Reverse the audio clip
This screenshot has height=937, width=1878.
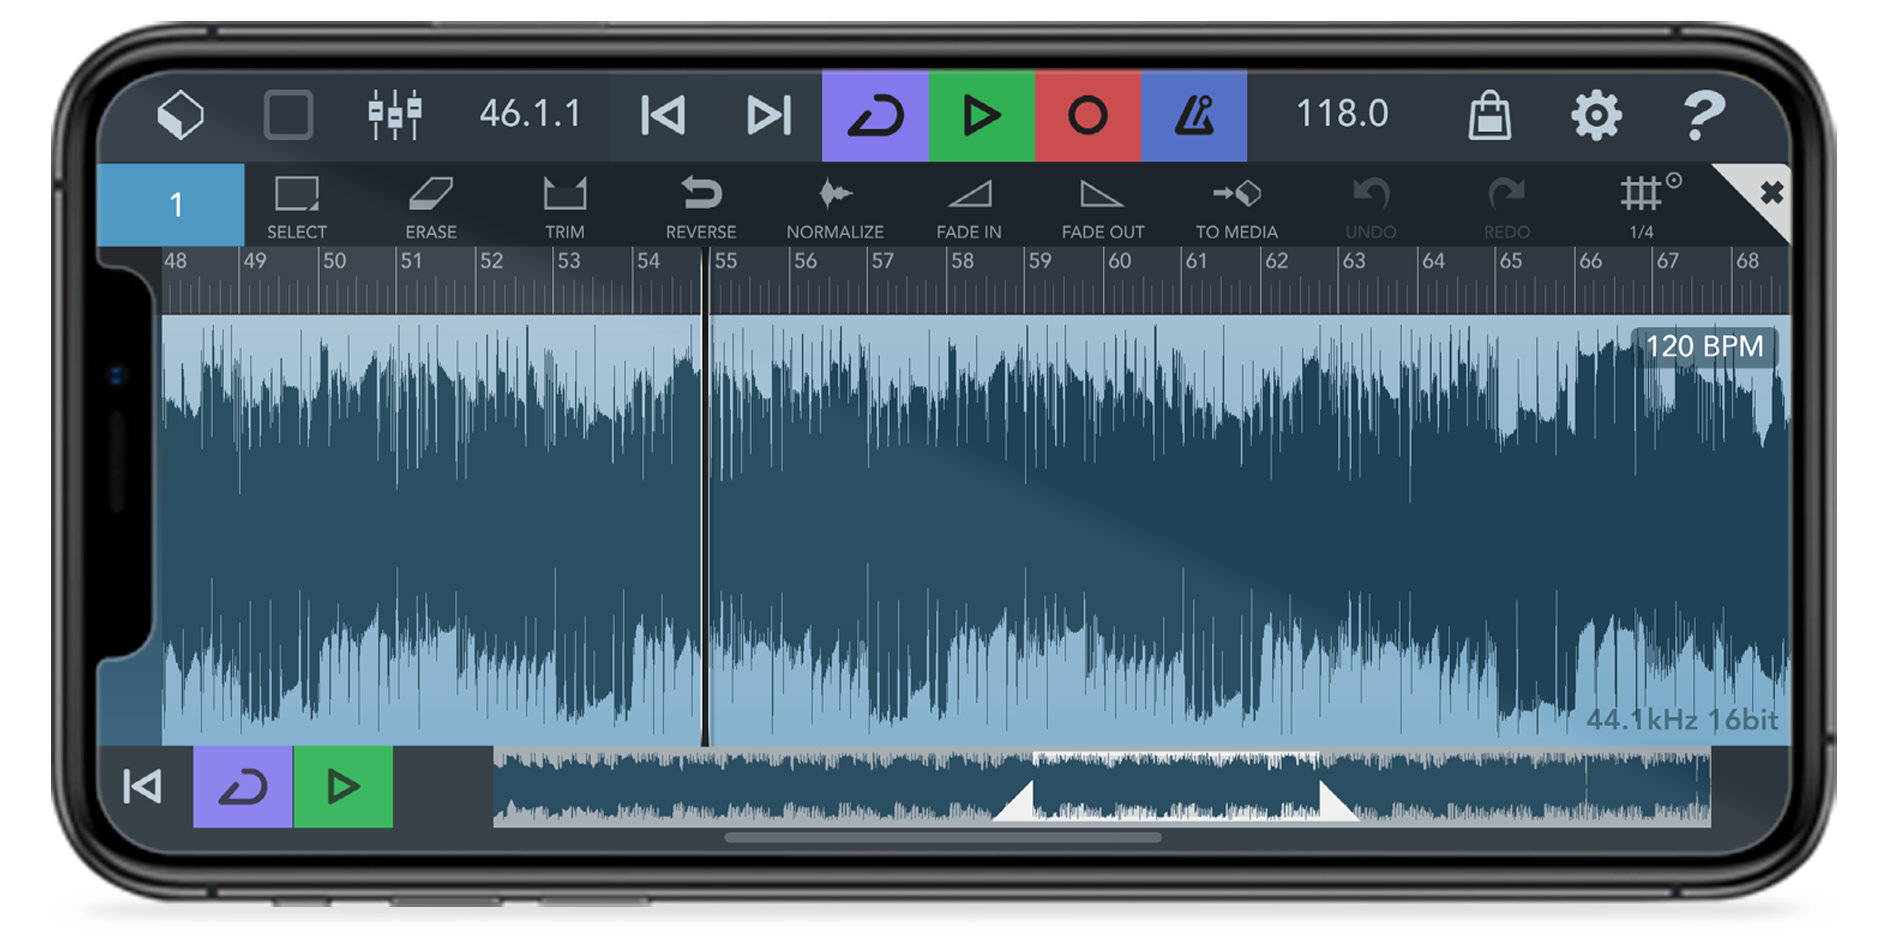pos(701,205)
